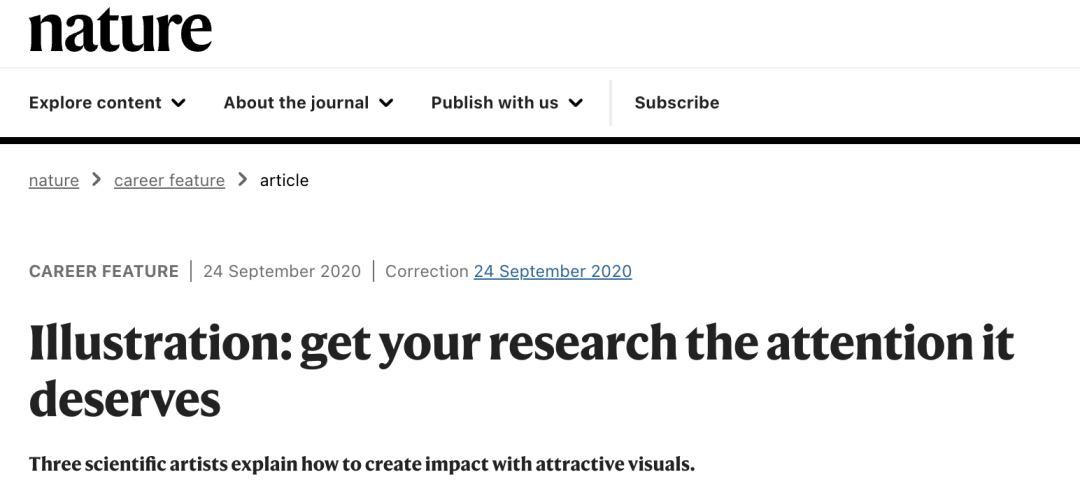The width and height of the screenshot is (1080, 491).
Task: Click the Nature logo
Action: point(120,29)
